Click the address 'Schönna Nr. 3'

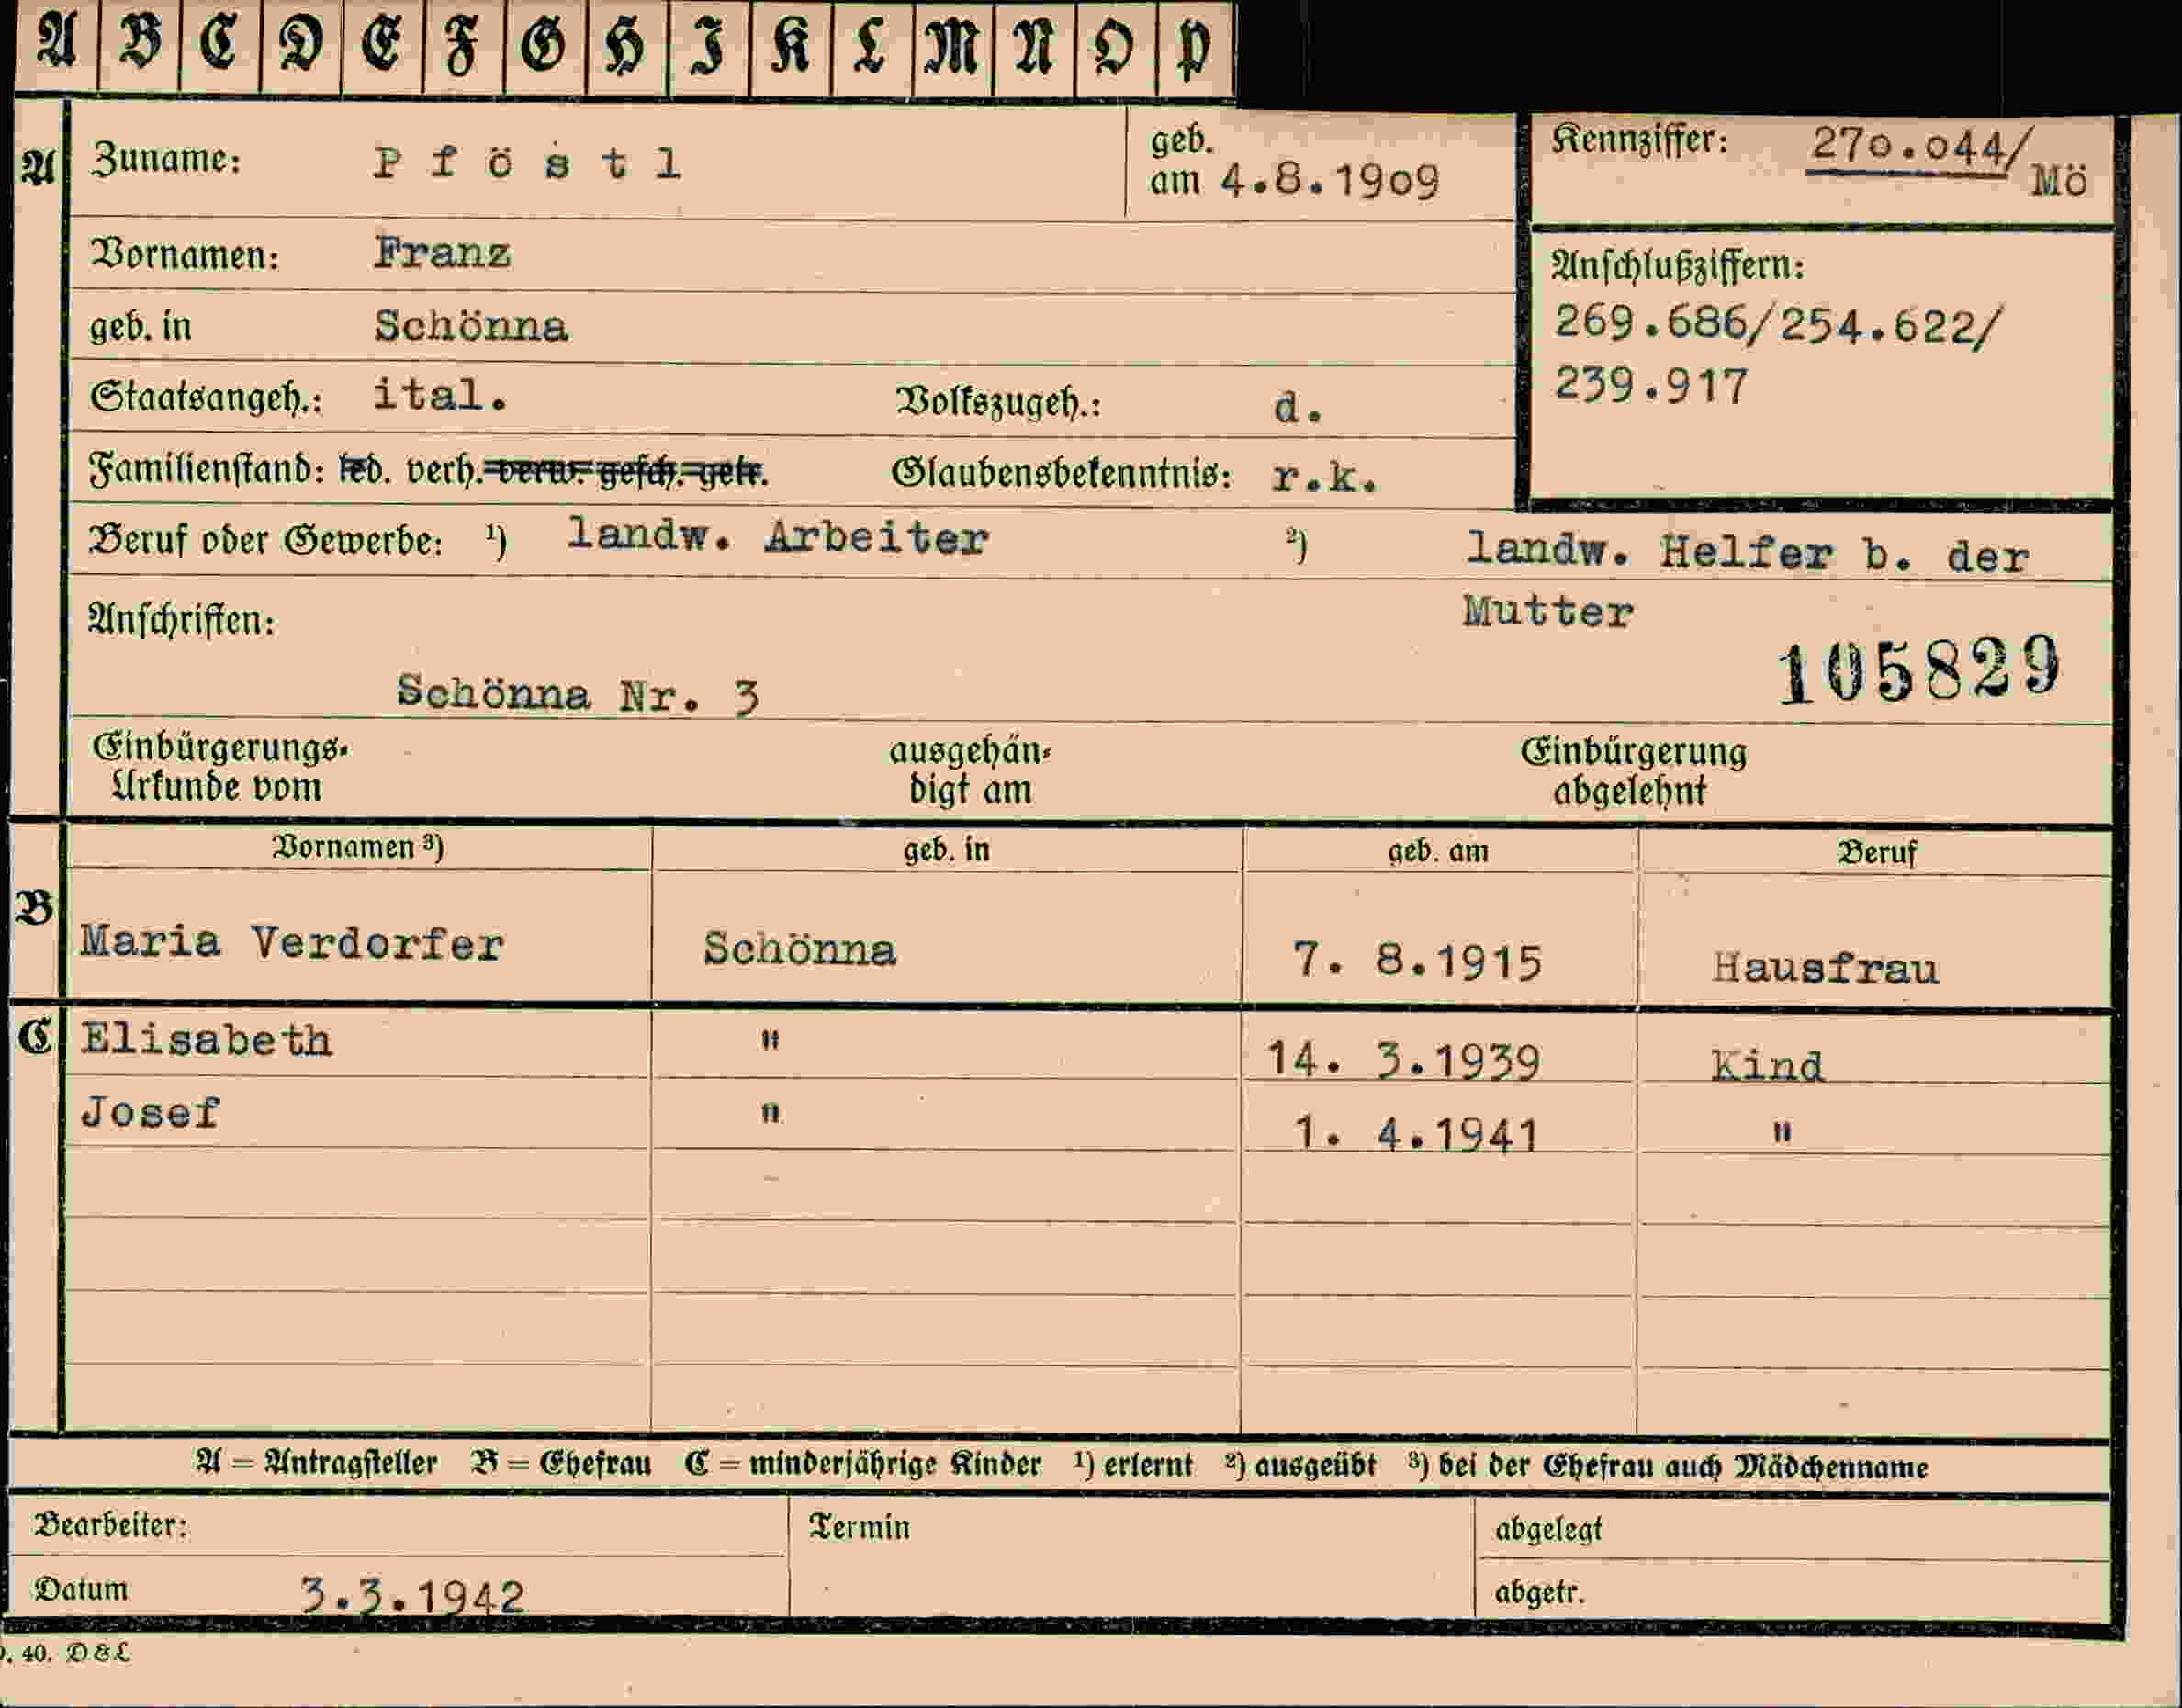tap(578, 694)
